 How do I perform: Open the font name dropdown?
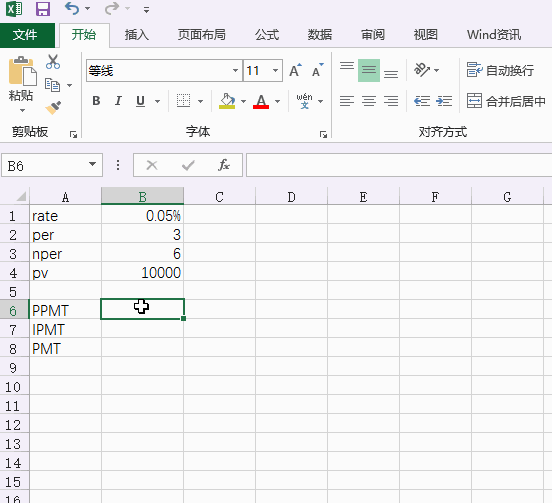coord(235,70)
